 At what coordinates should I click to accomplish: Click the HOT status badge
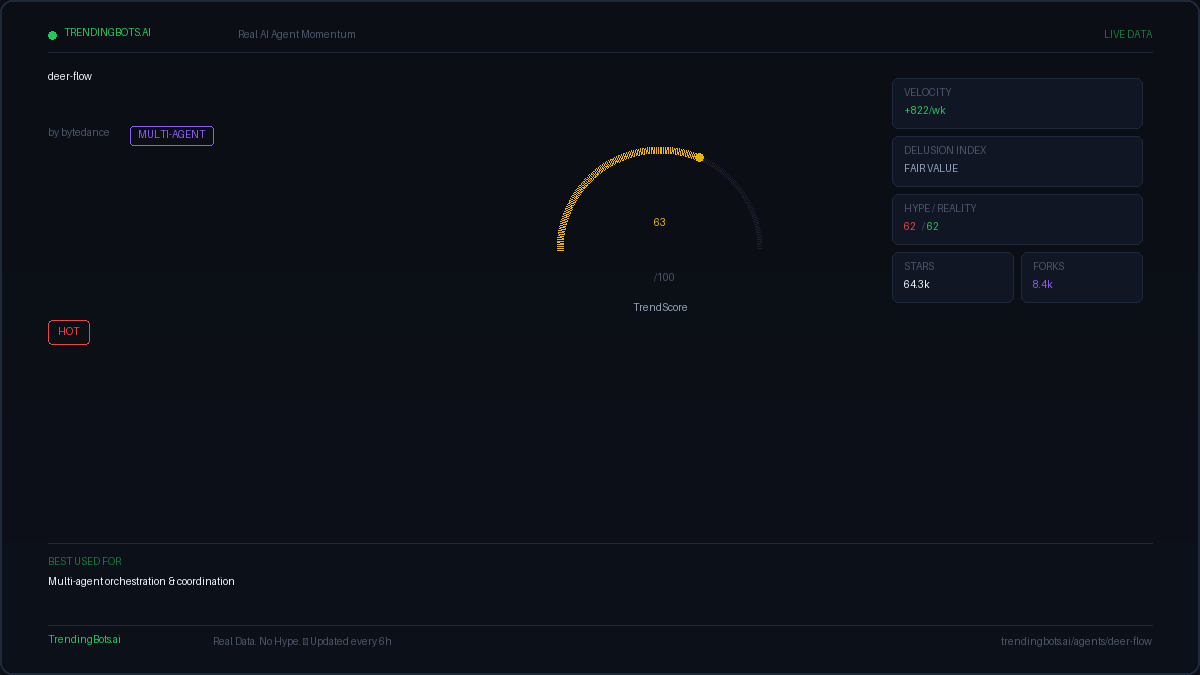(69, 332)
